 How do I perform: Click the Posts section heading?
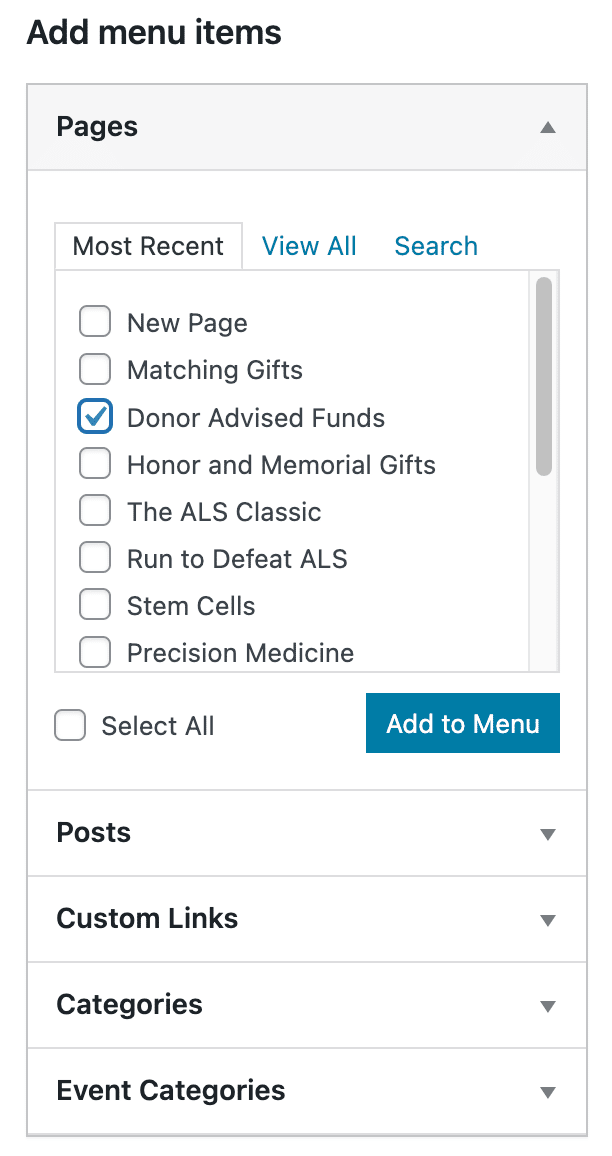click(94, 833)
